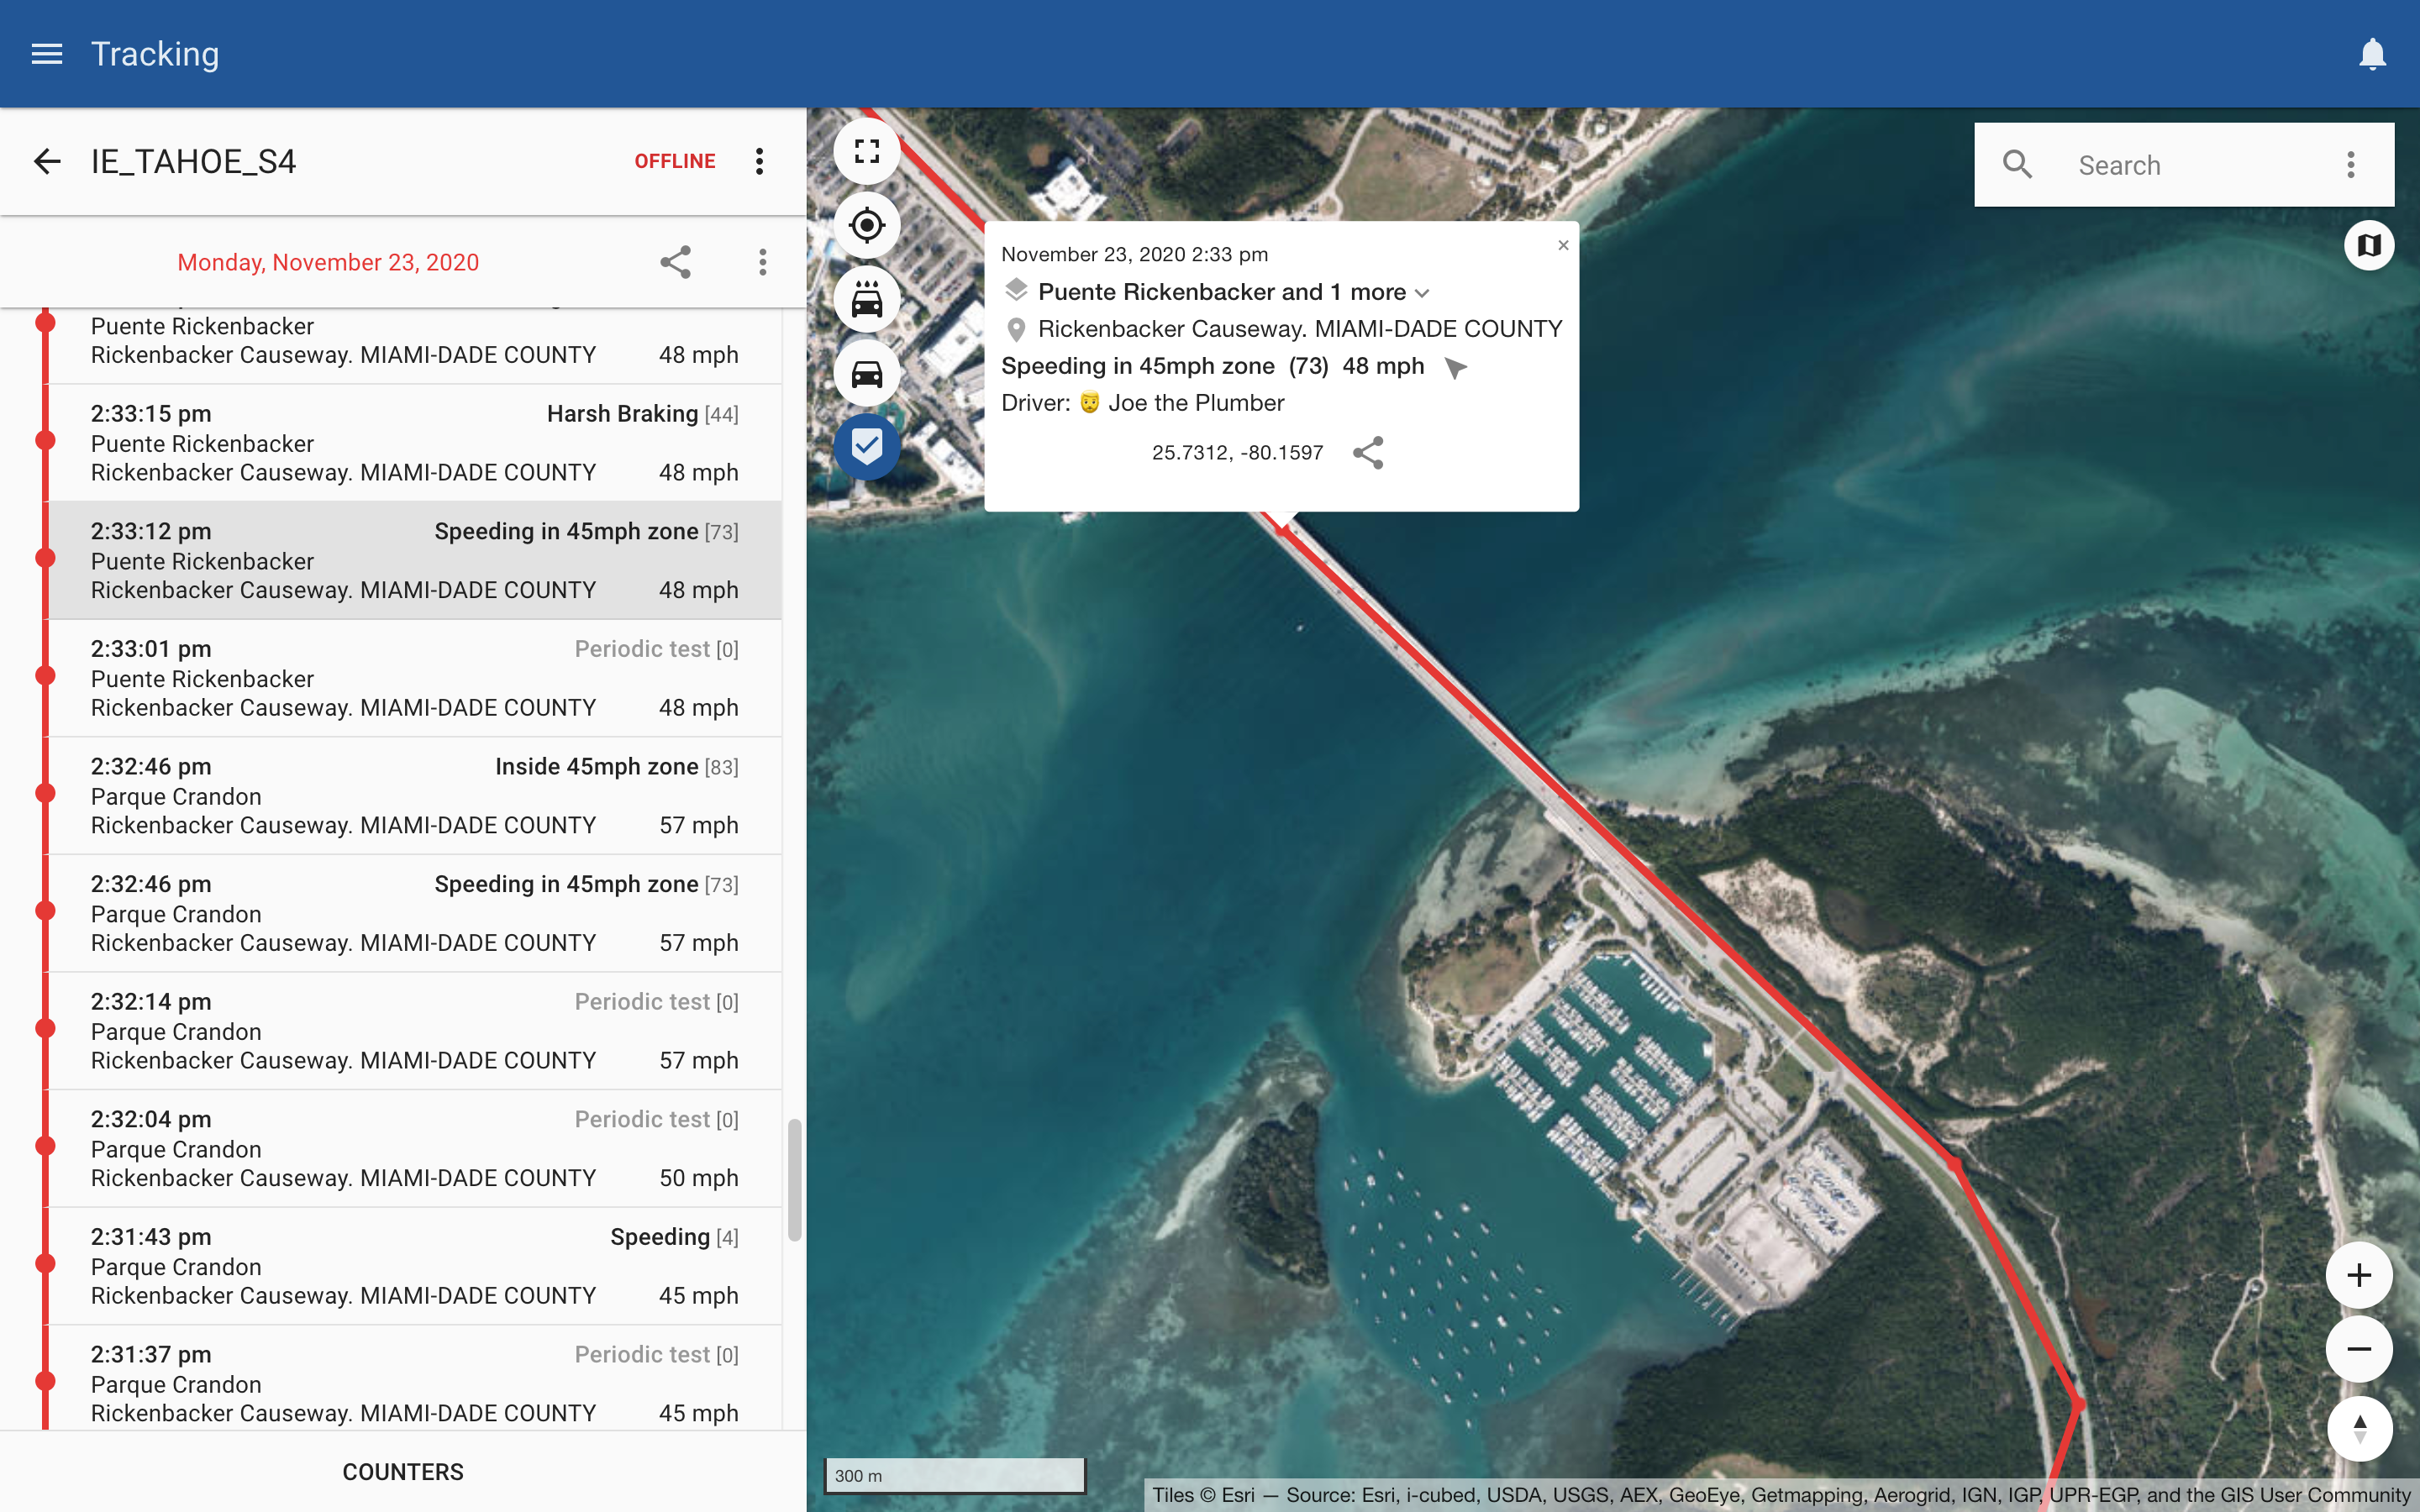Select 2:32:46 pm Inside 45mph zone event

pyautogui.click(x=414, y=795)
